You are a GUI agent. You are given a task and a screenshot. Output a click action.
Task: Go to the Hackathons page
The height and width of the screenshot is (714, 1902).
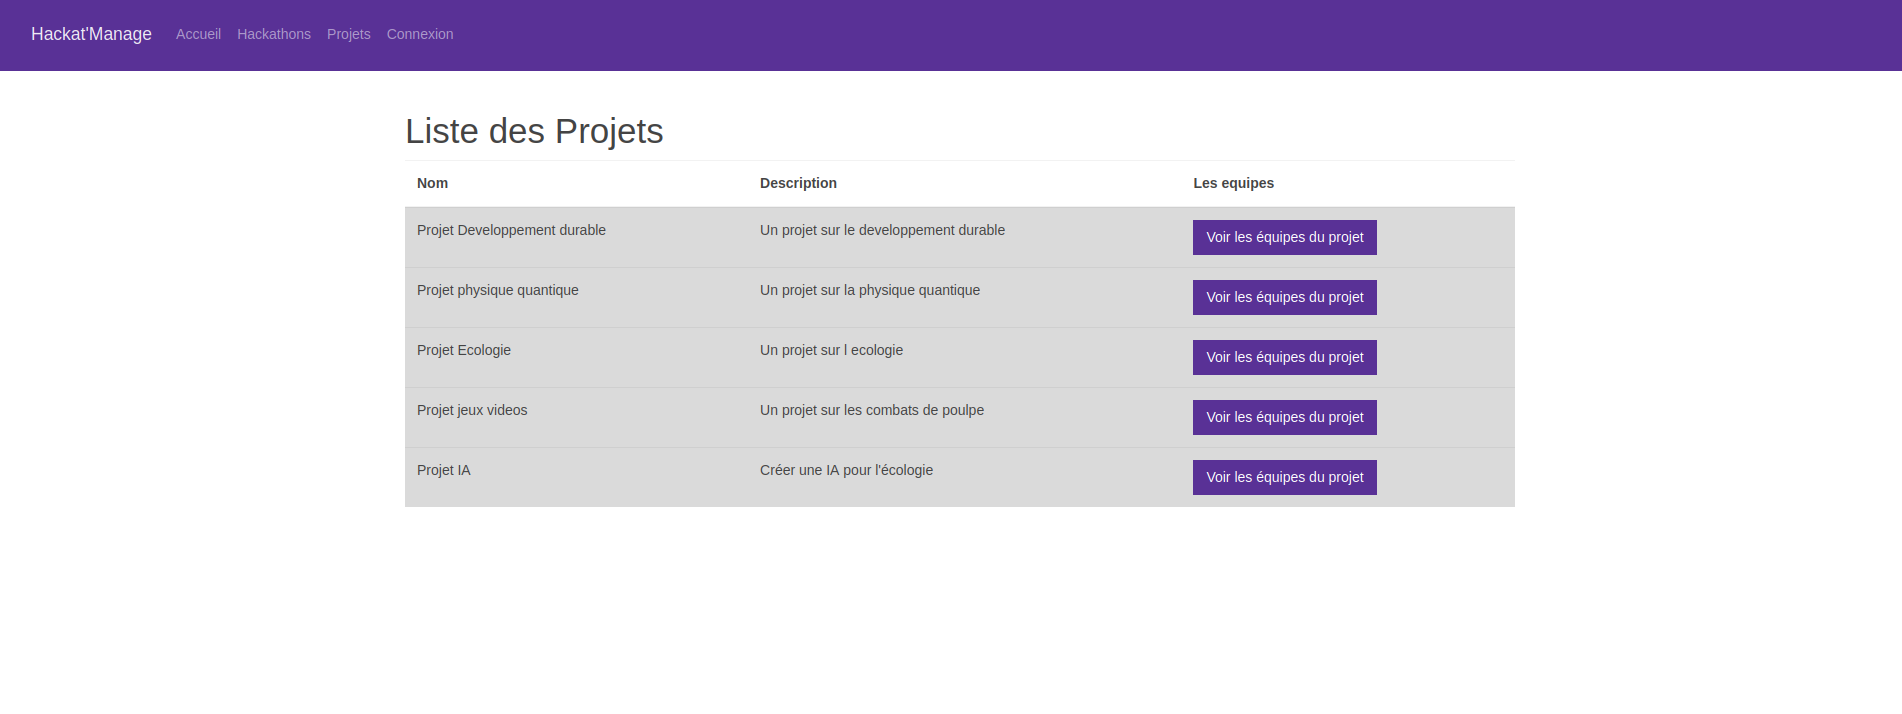tap(274, 34)
